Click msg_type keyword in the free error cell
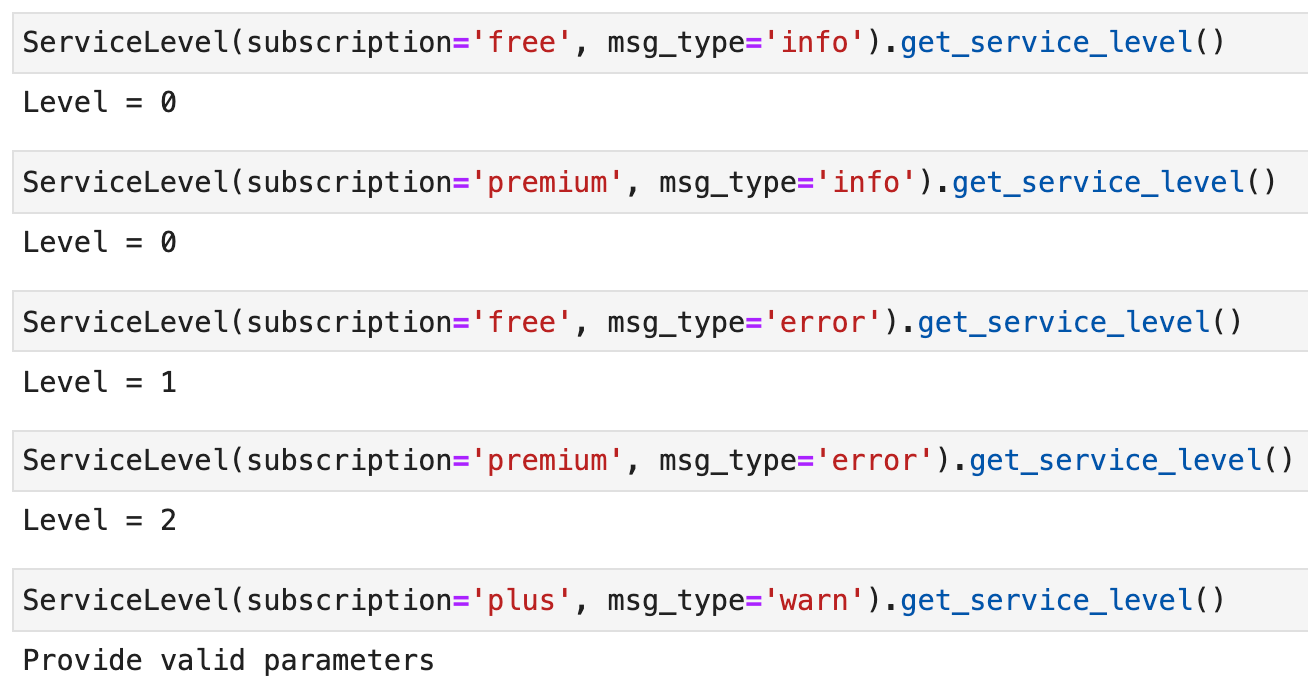Viewport: 1308px width, 698px height. [x=676, y=323]
